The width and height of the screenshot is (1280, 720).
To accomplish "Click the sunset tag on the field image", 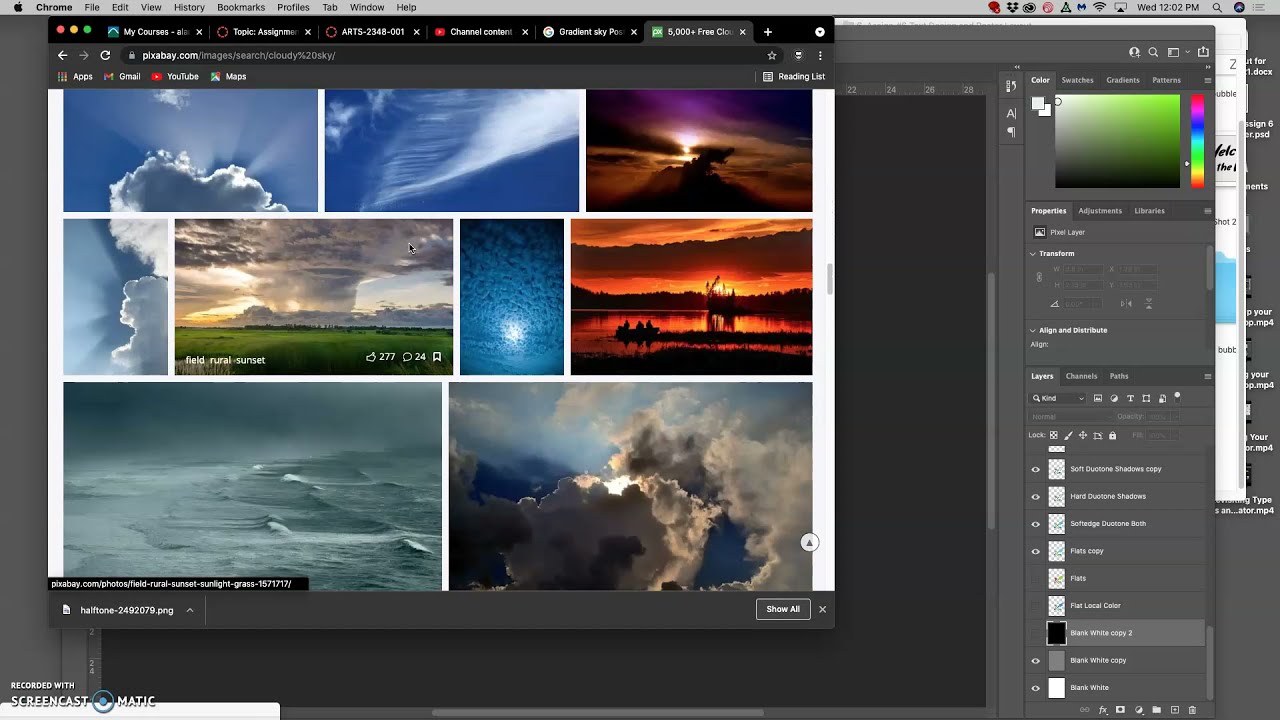I will coord(251,360).
